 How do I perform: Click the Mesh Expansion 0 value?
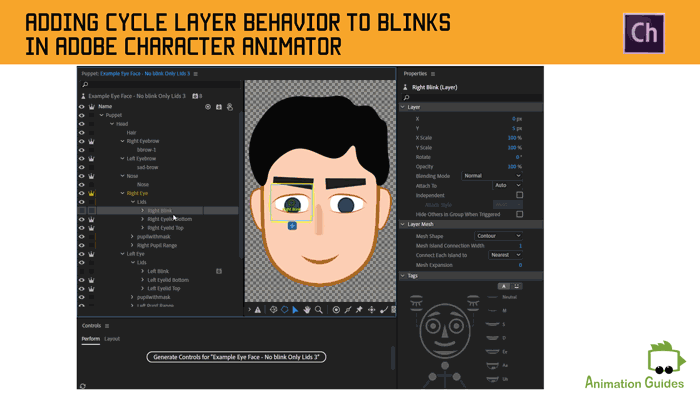point(520,265)
